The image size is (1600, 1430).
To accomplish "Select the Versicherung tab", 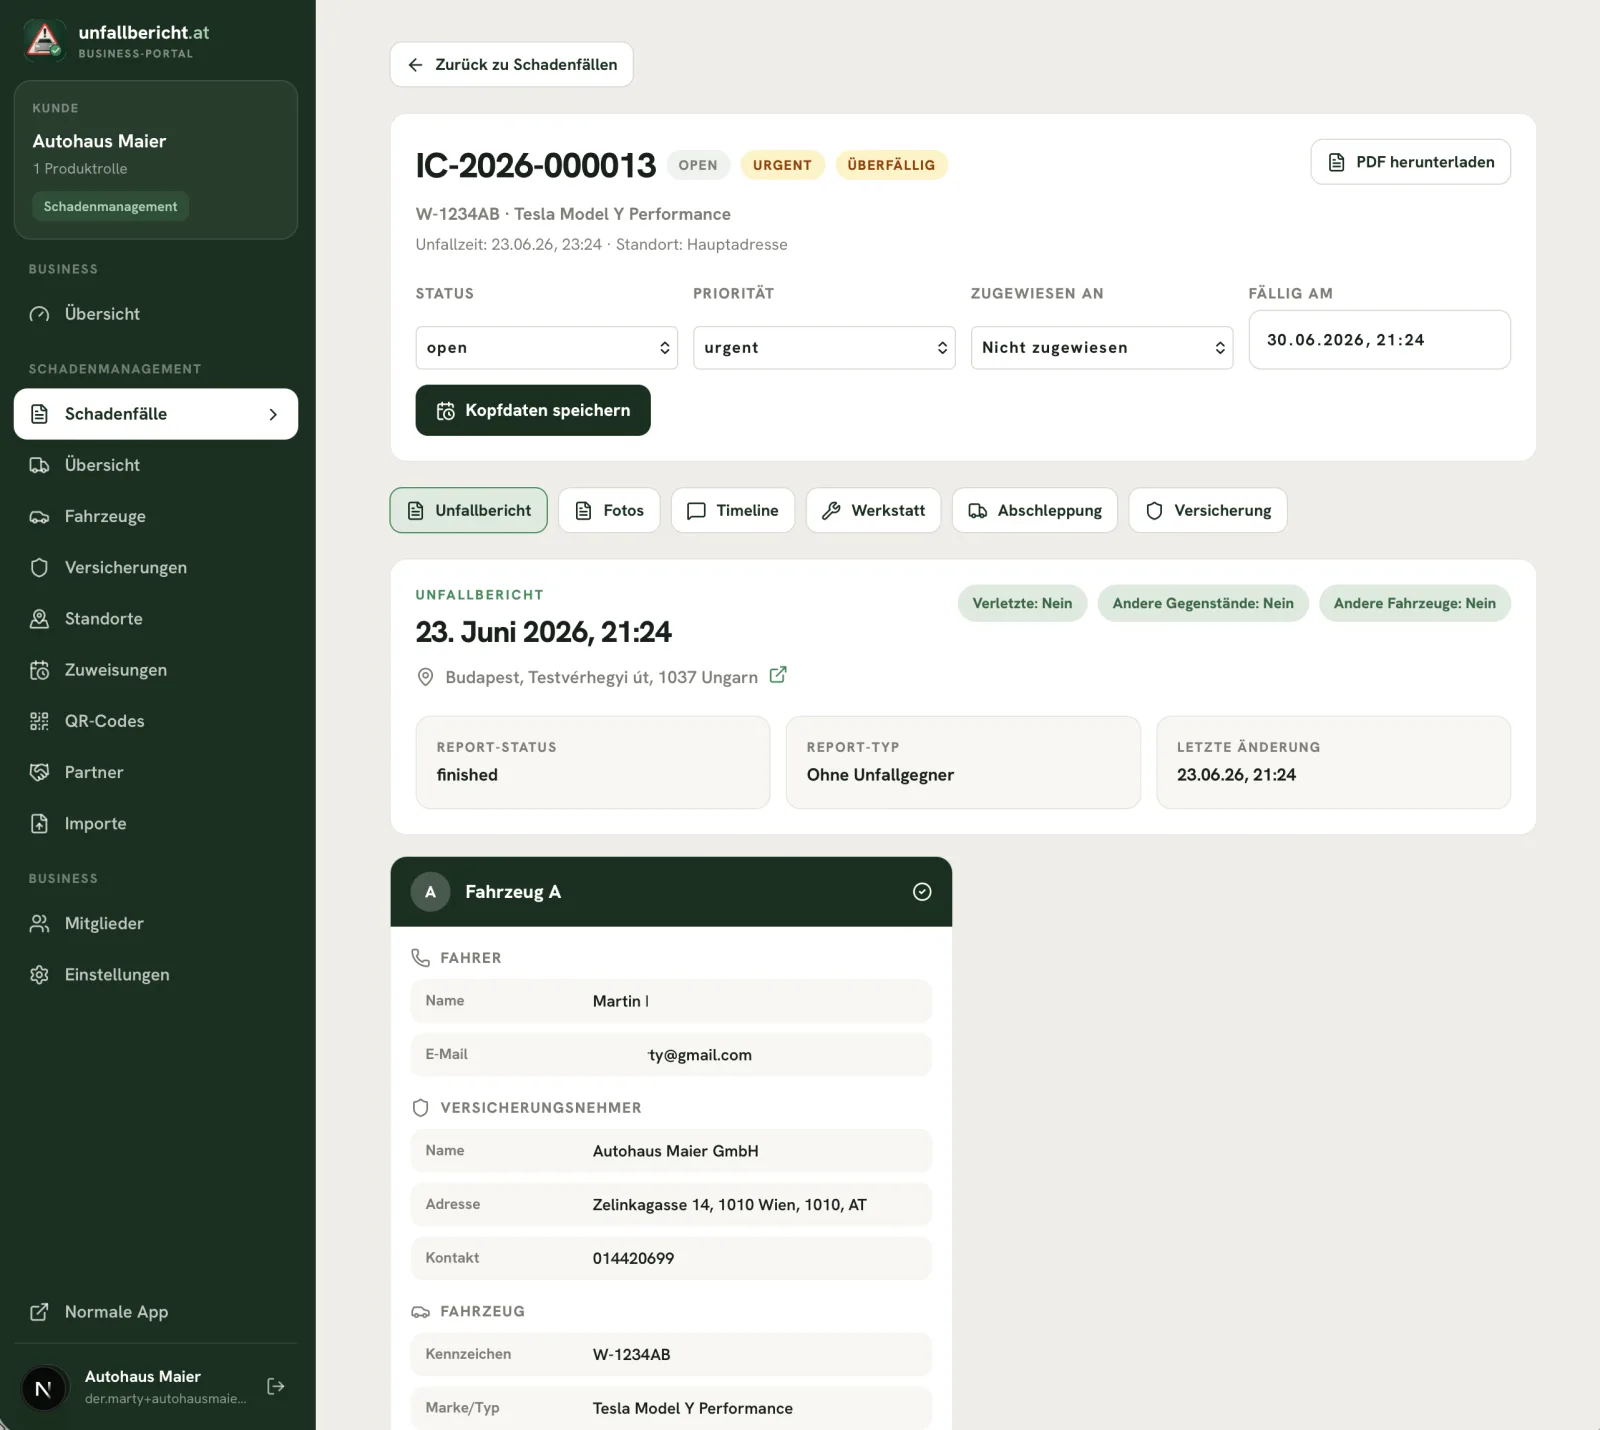I will [1208, 510].
